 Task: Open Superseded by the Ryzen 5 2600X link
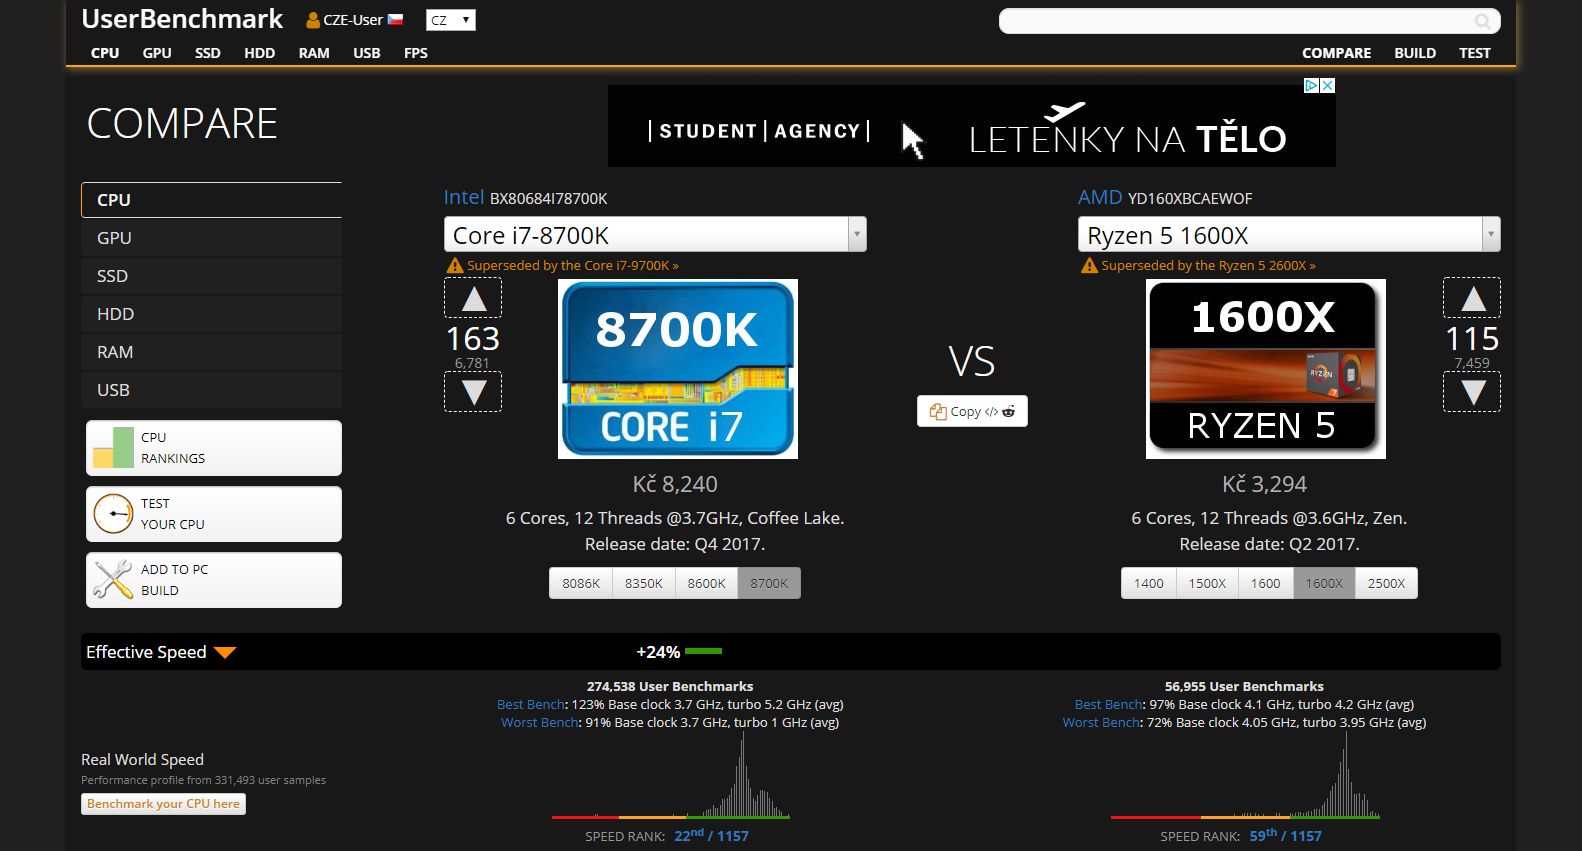pyautogui.click(x=1208, y=266)
